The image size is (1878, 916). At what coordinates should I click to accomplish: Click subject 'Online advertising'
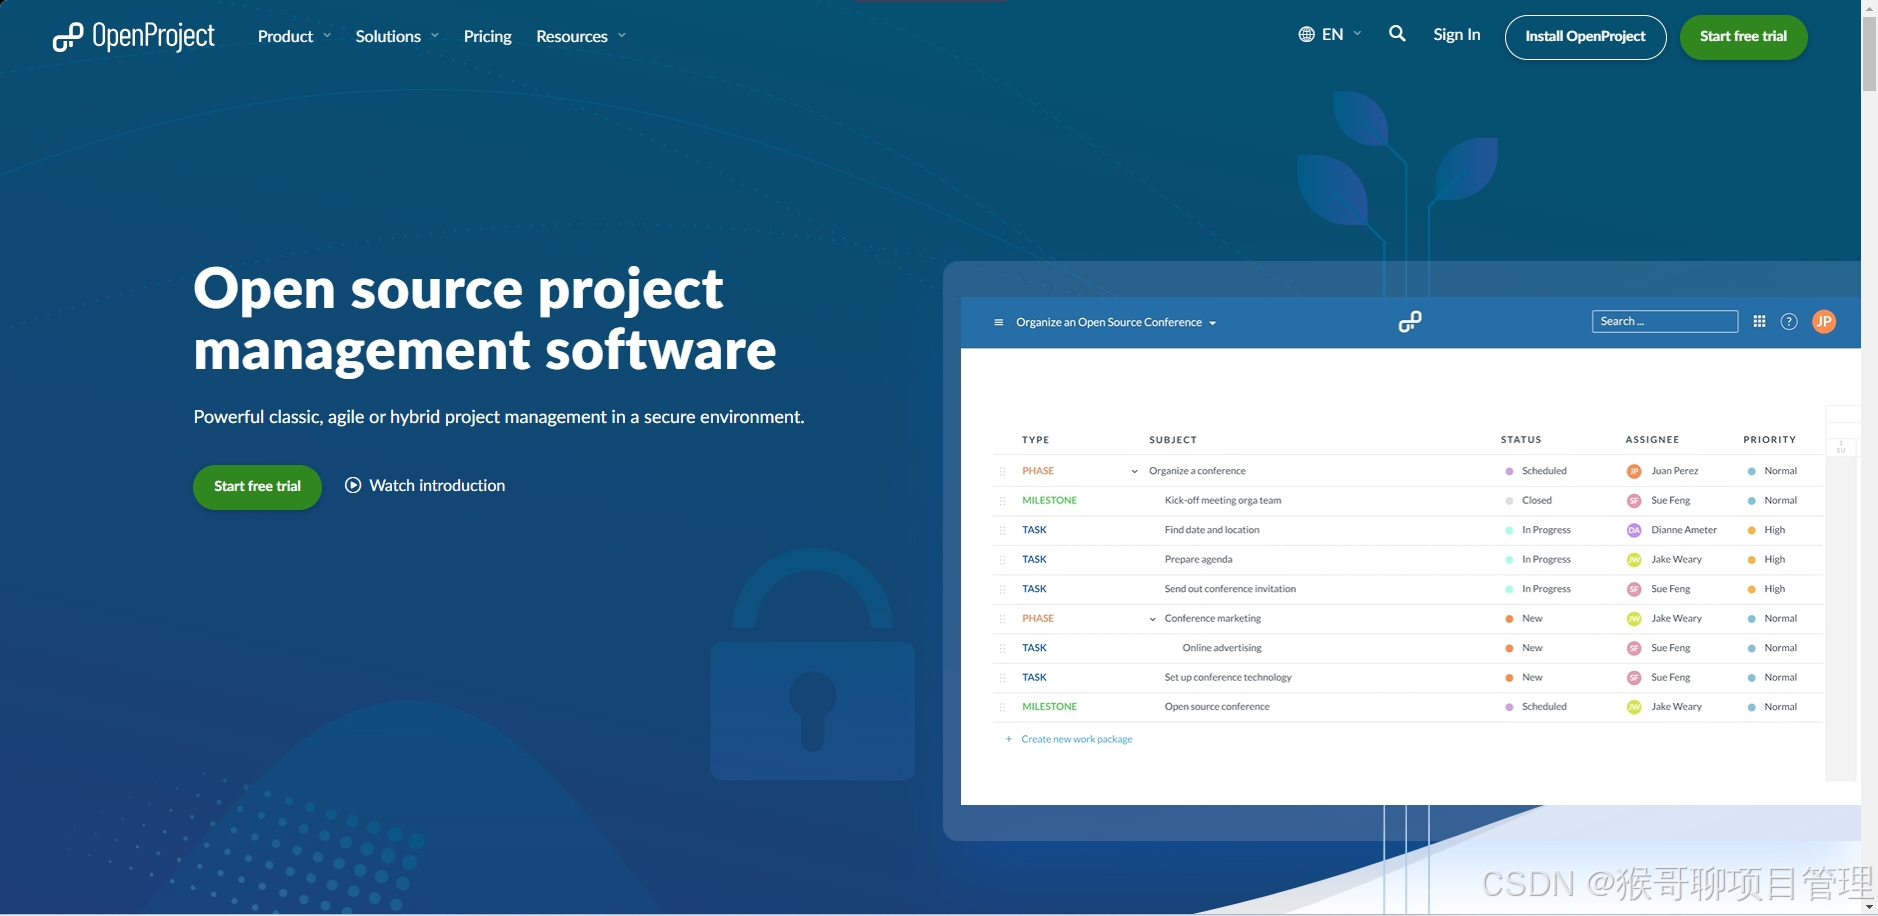coord(1222,648)
